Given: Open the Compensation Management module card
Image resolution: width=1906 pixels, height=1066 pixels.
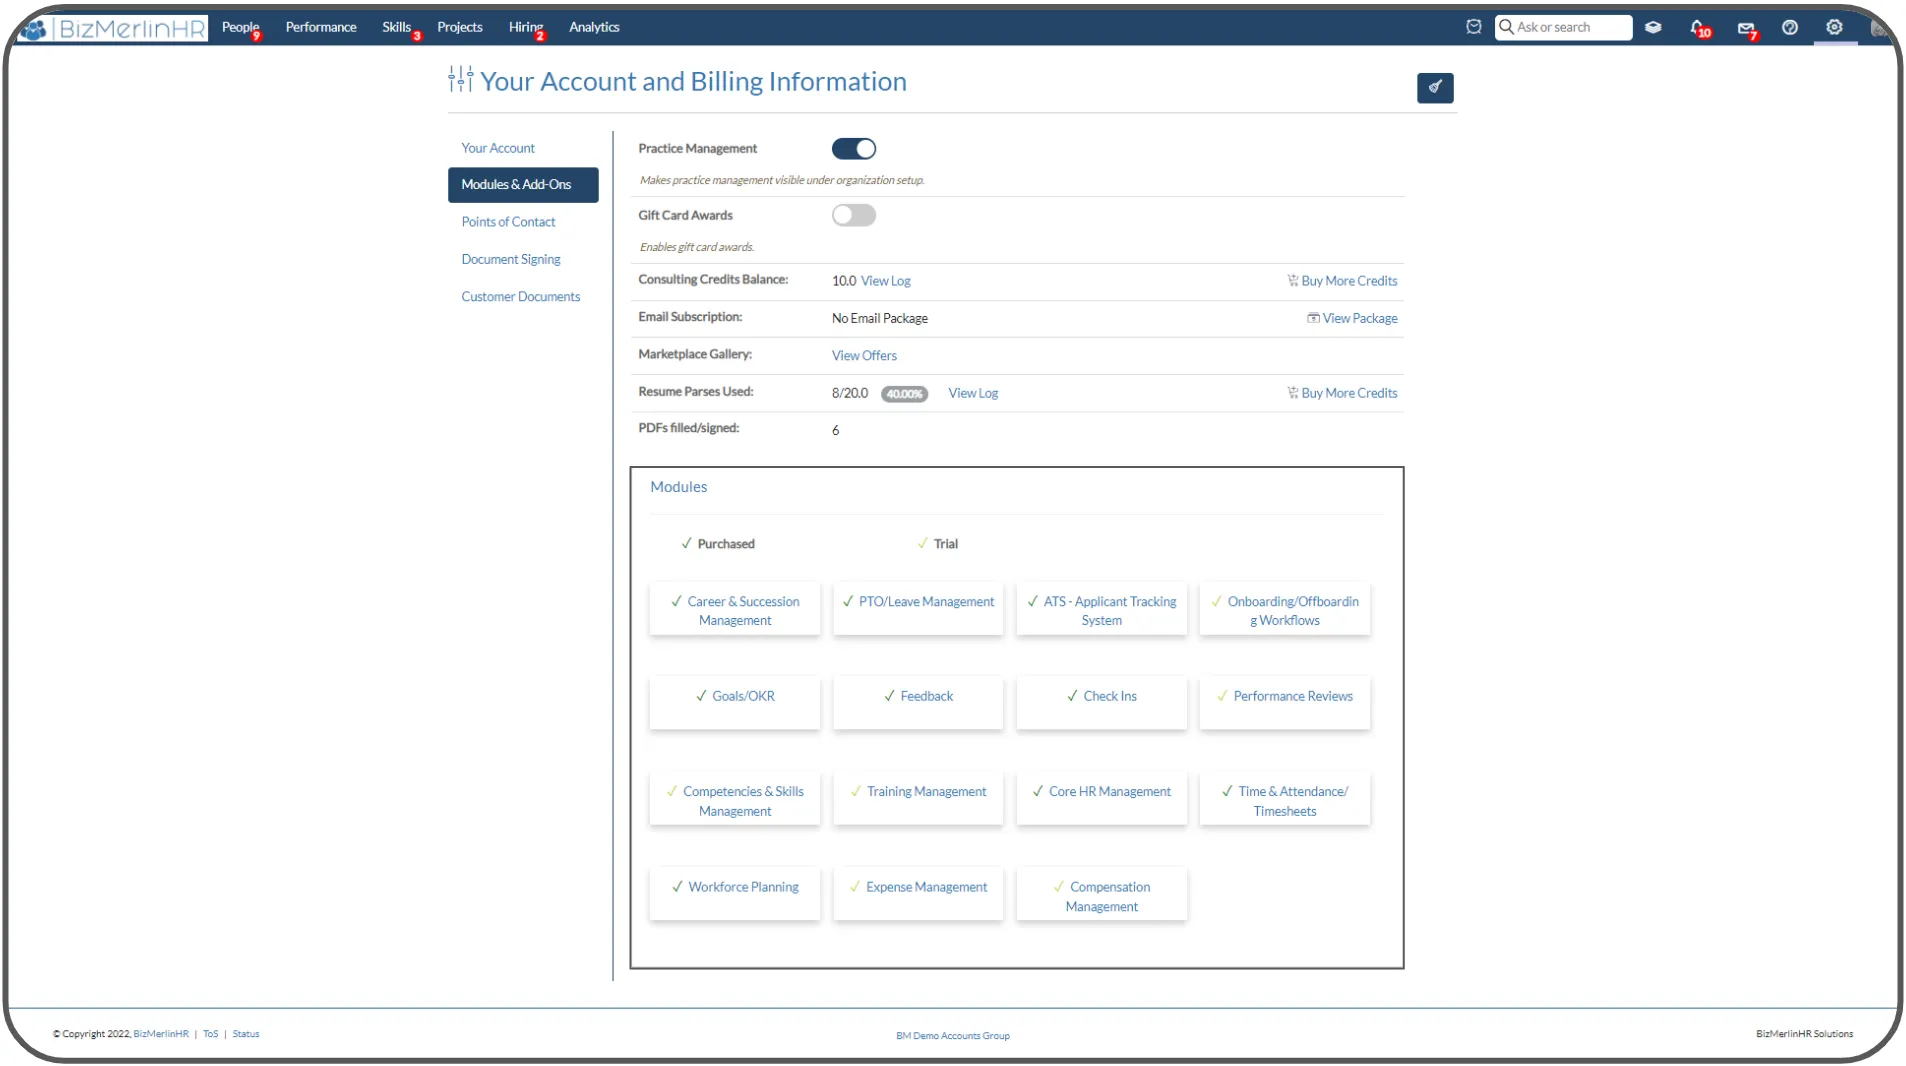Looking at the screenshot, I should coord(1101,894).
